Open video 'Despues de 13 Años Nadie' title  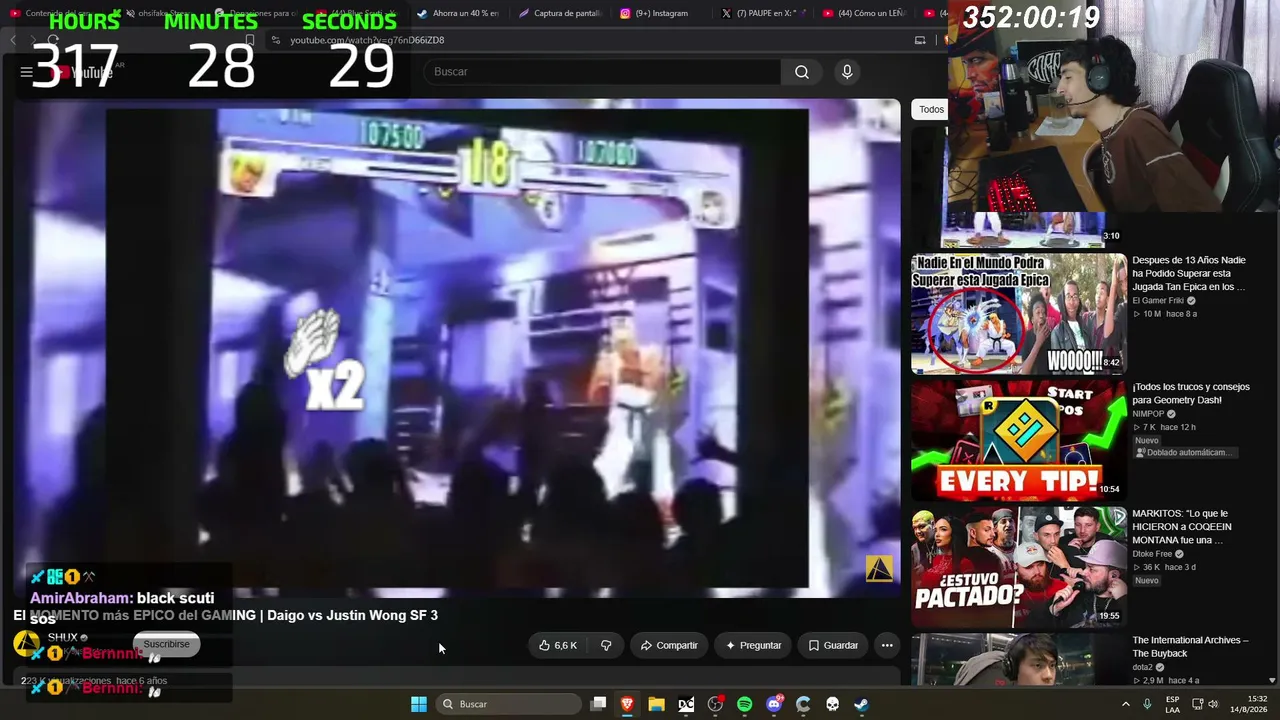click(x=1189, y=273)
